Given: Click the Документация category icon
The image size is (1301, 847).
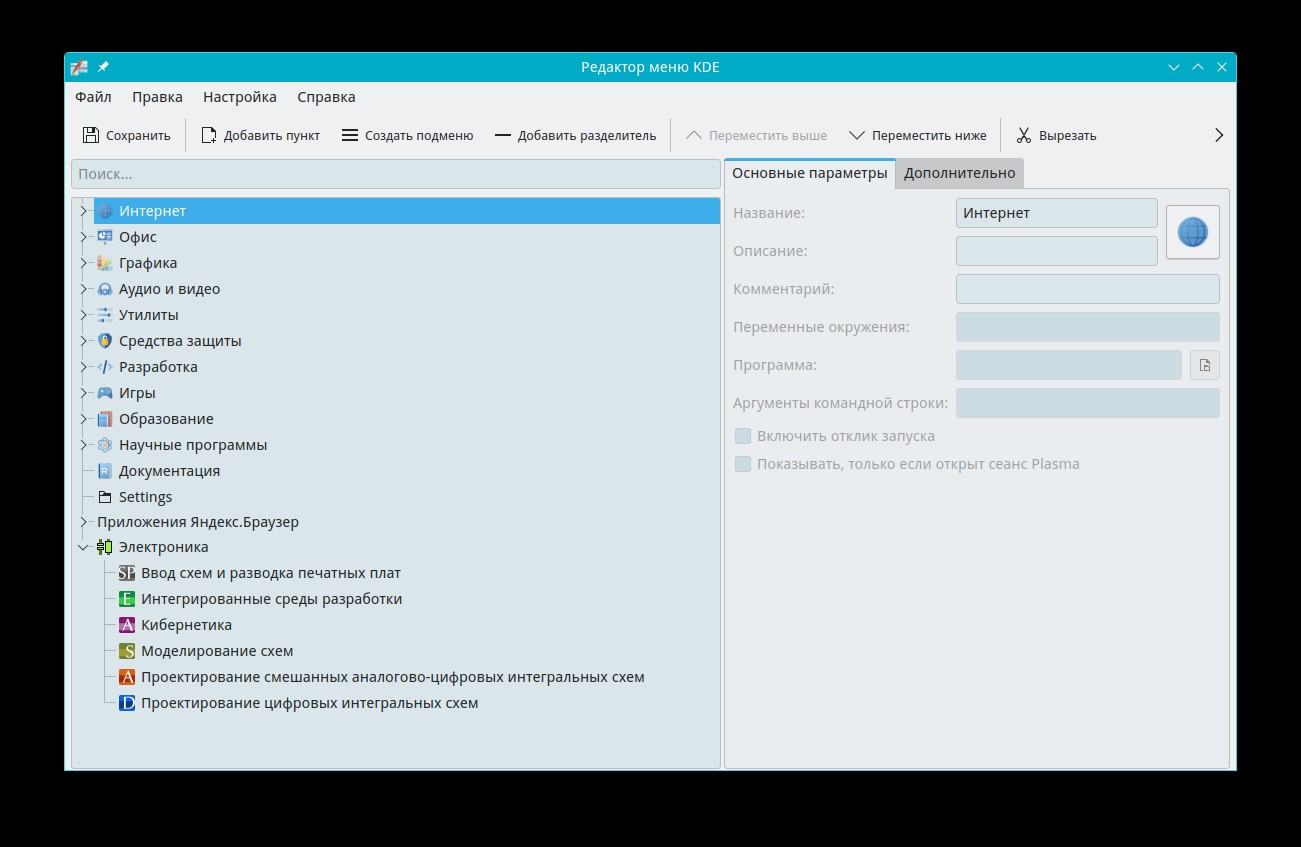Looking at the screenshot, I should pyautogui.click(x=105, y=471).
